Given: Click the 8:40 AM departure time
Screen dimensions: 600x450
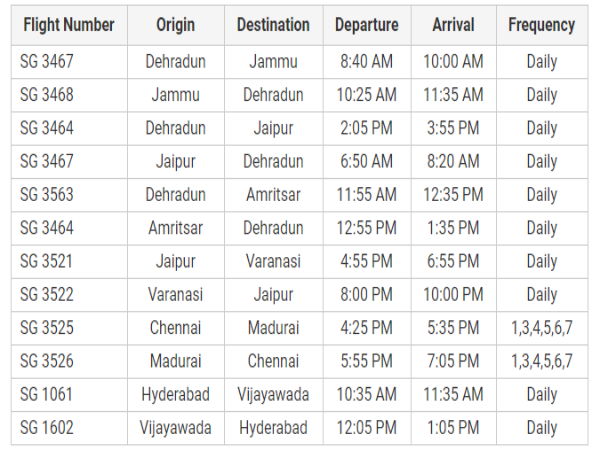Looking at the screenshot, I should click(x=366, y=62).
